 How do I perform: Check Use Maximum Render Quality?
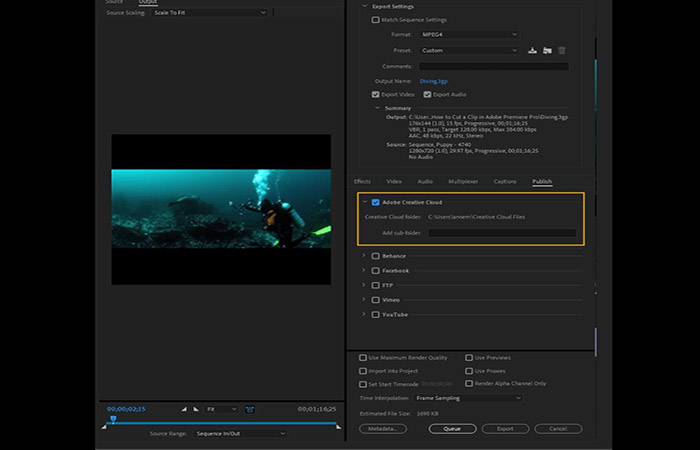pyautogui.click(x=363, y=358)
